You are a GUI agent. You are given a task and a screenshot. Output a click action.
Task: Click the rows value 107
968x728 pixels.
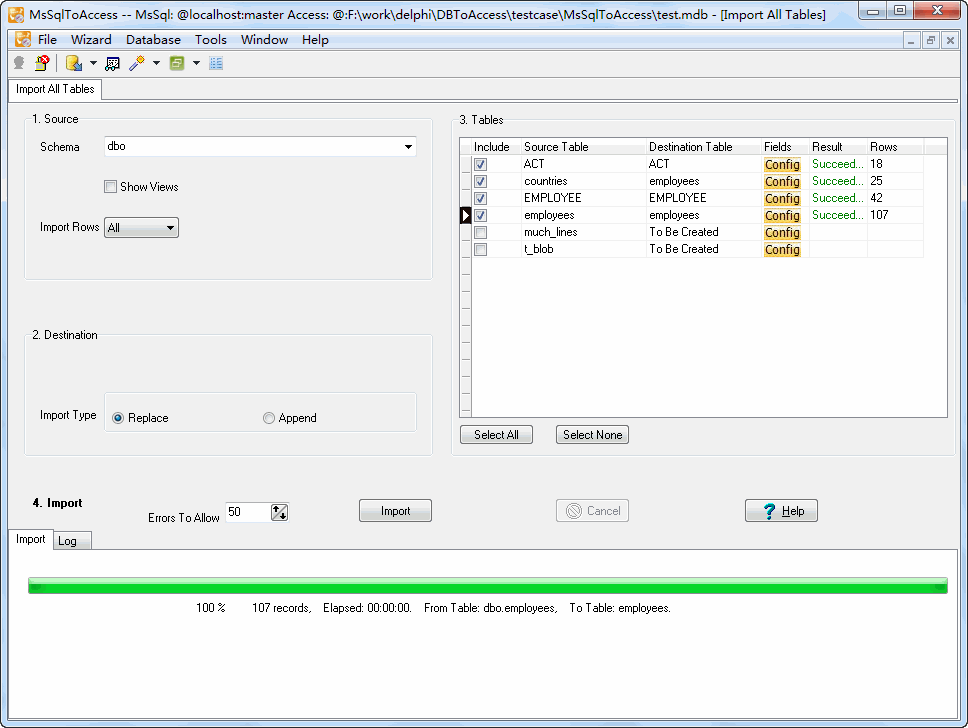click(879, 215)
